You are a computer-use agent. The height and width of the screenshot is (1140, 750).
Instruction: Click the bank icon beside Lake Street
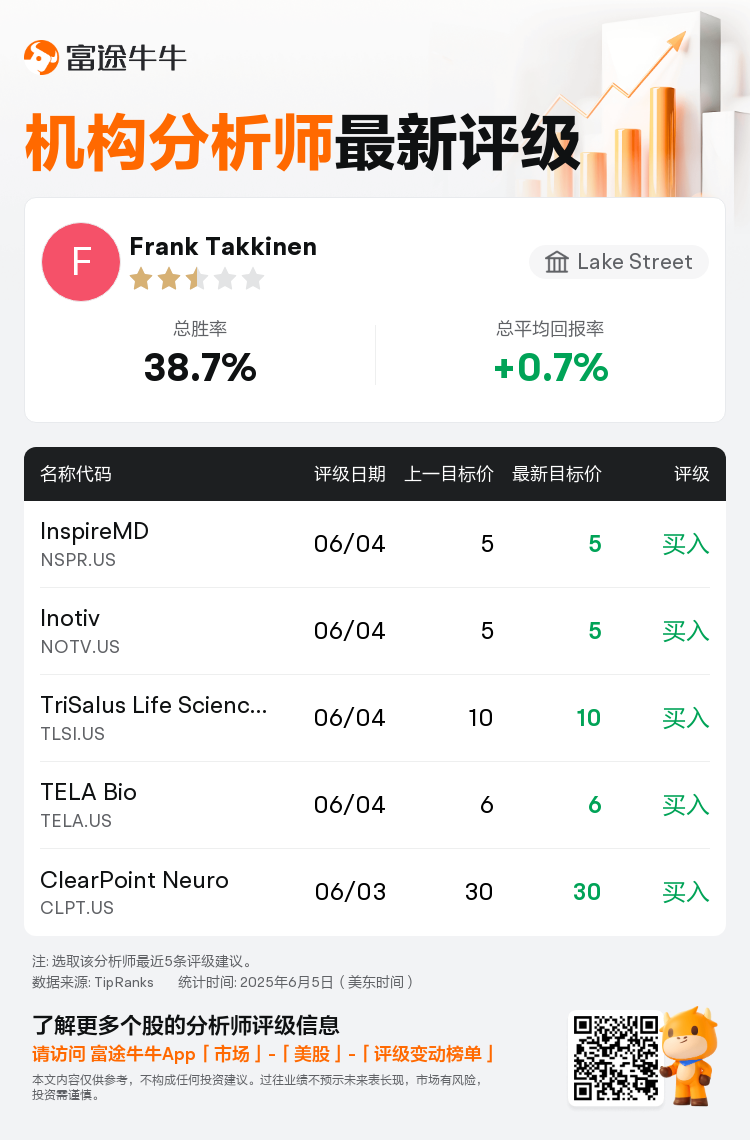(x=557, y=262)
